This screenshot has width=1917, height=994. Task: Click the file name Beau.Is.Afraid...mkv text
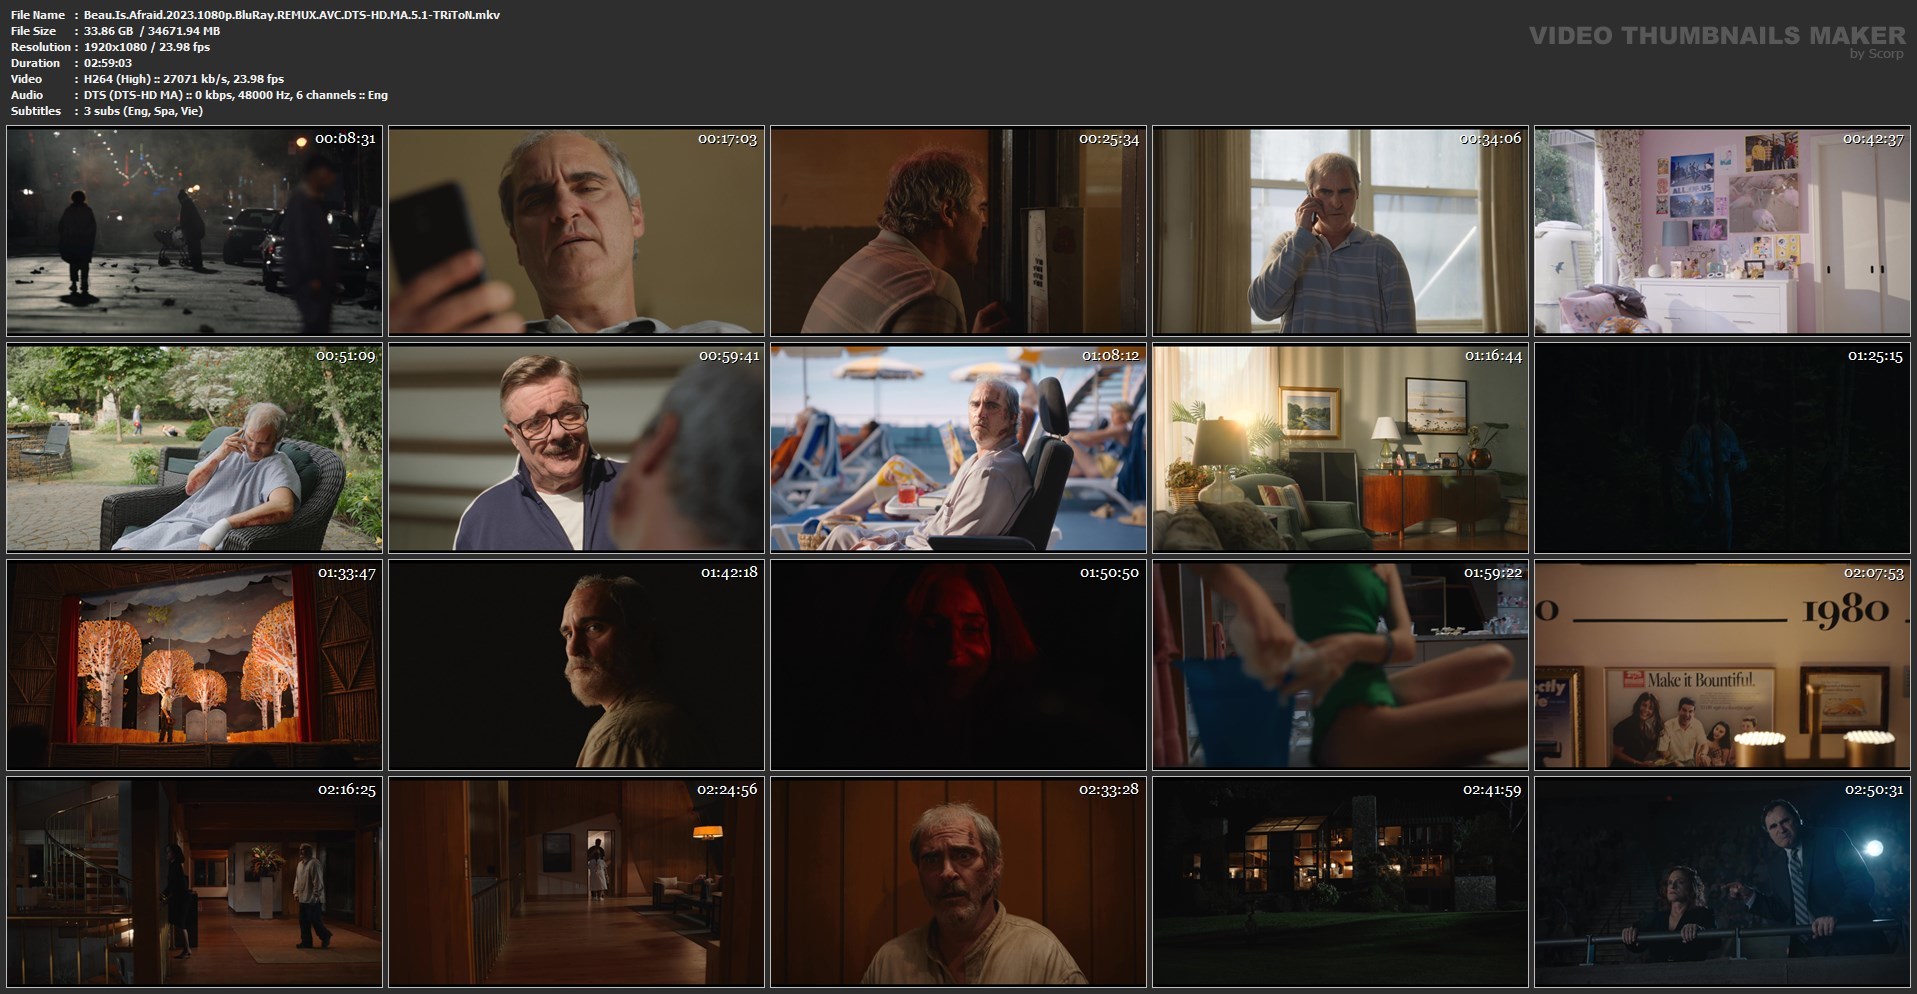point(292,15)
